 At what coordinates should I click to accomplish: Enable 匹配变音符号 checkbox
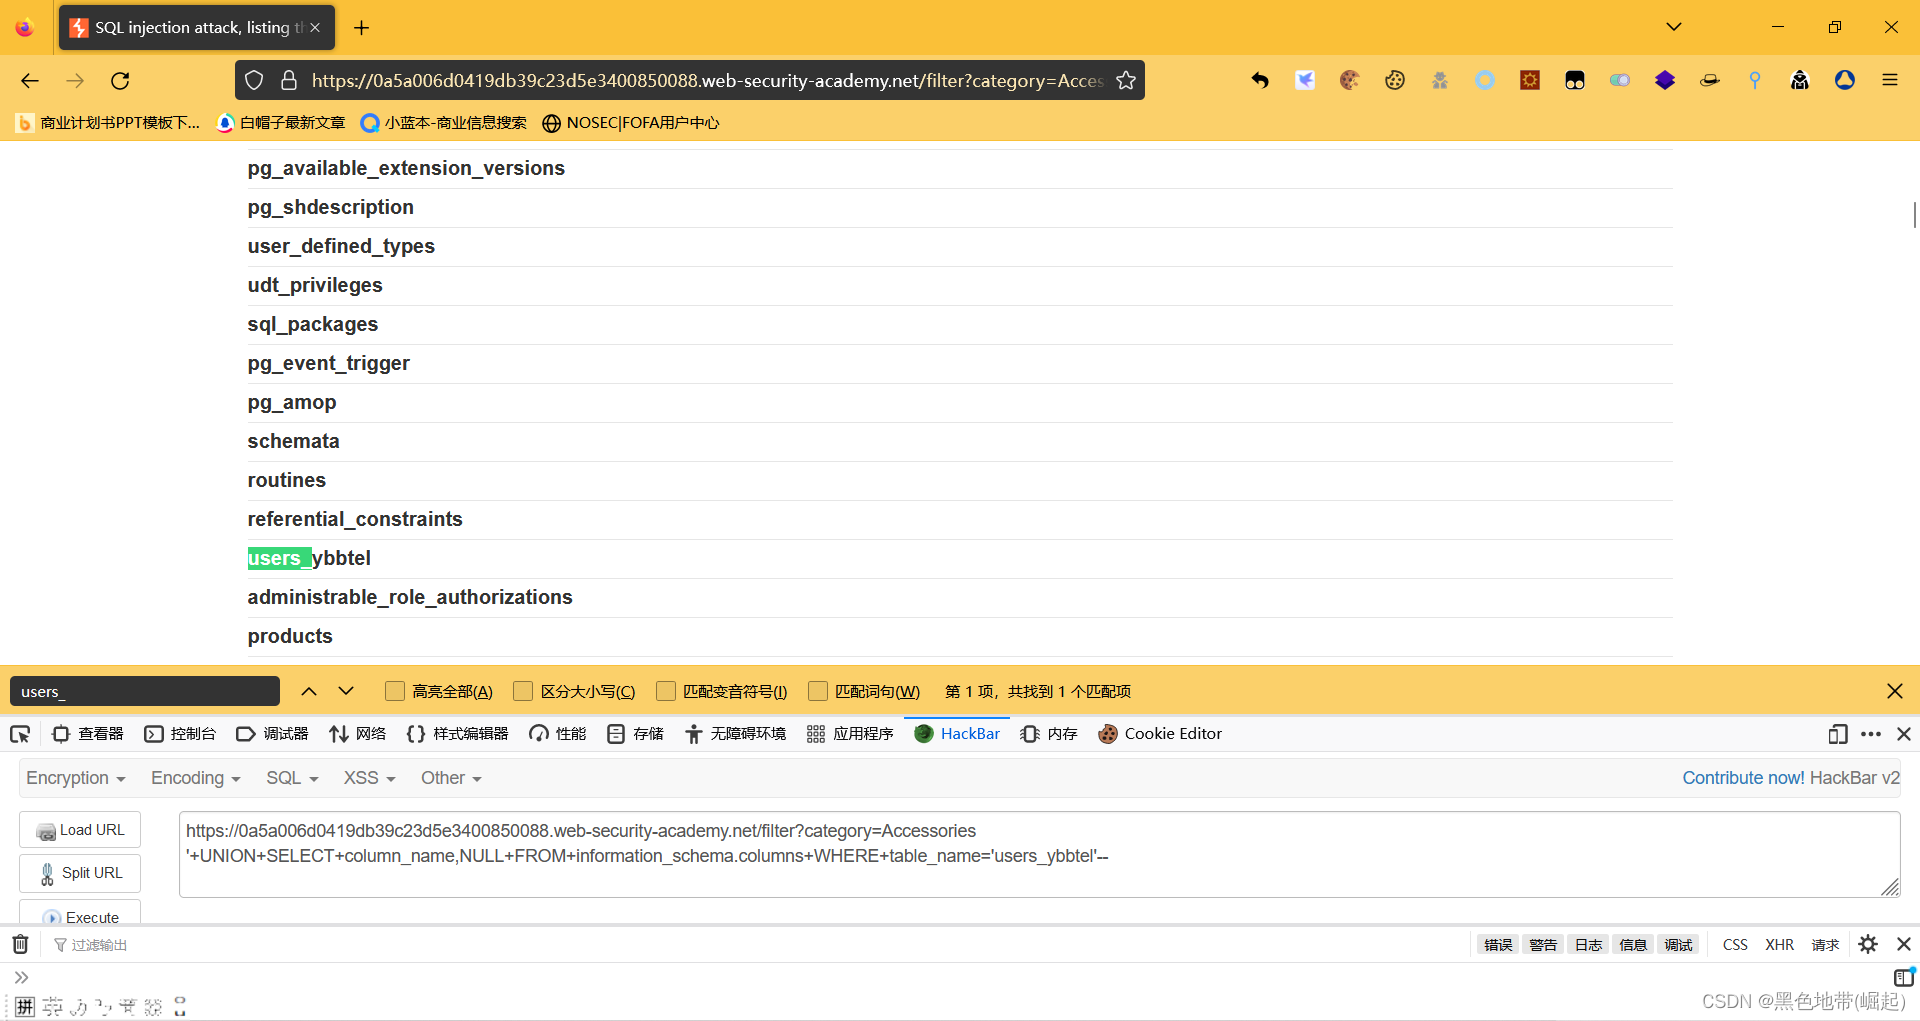666,691
